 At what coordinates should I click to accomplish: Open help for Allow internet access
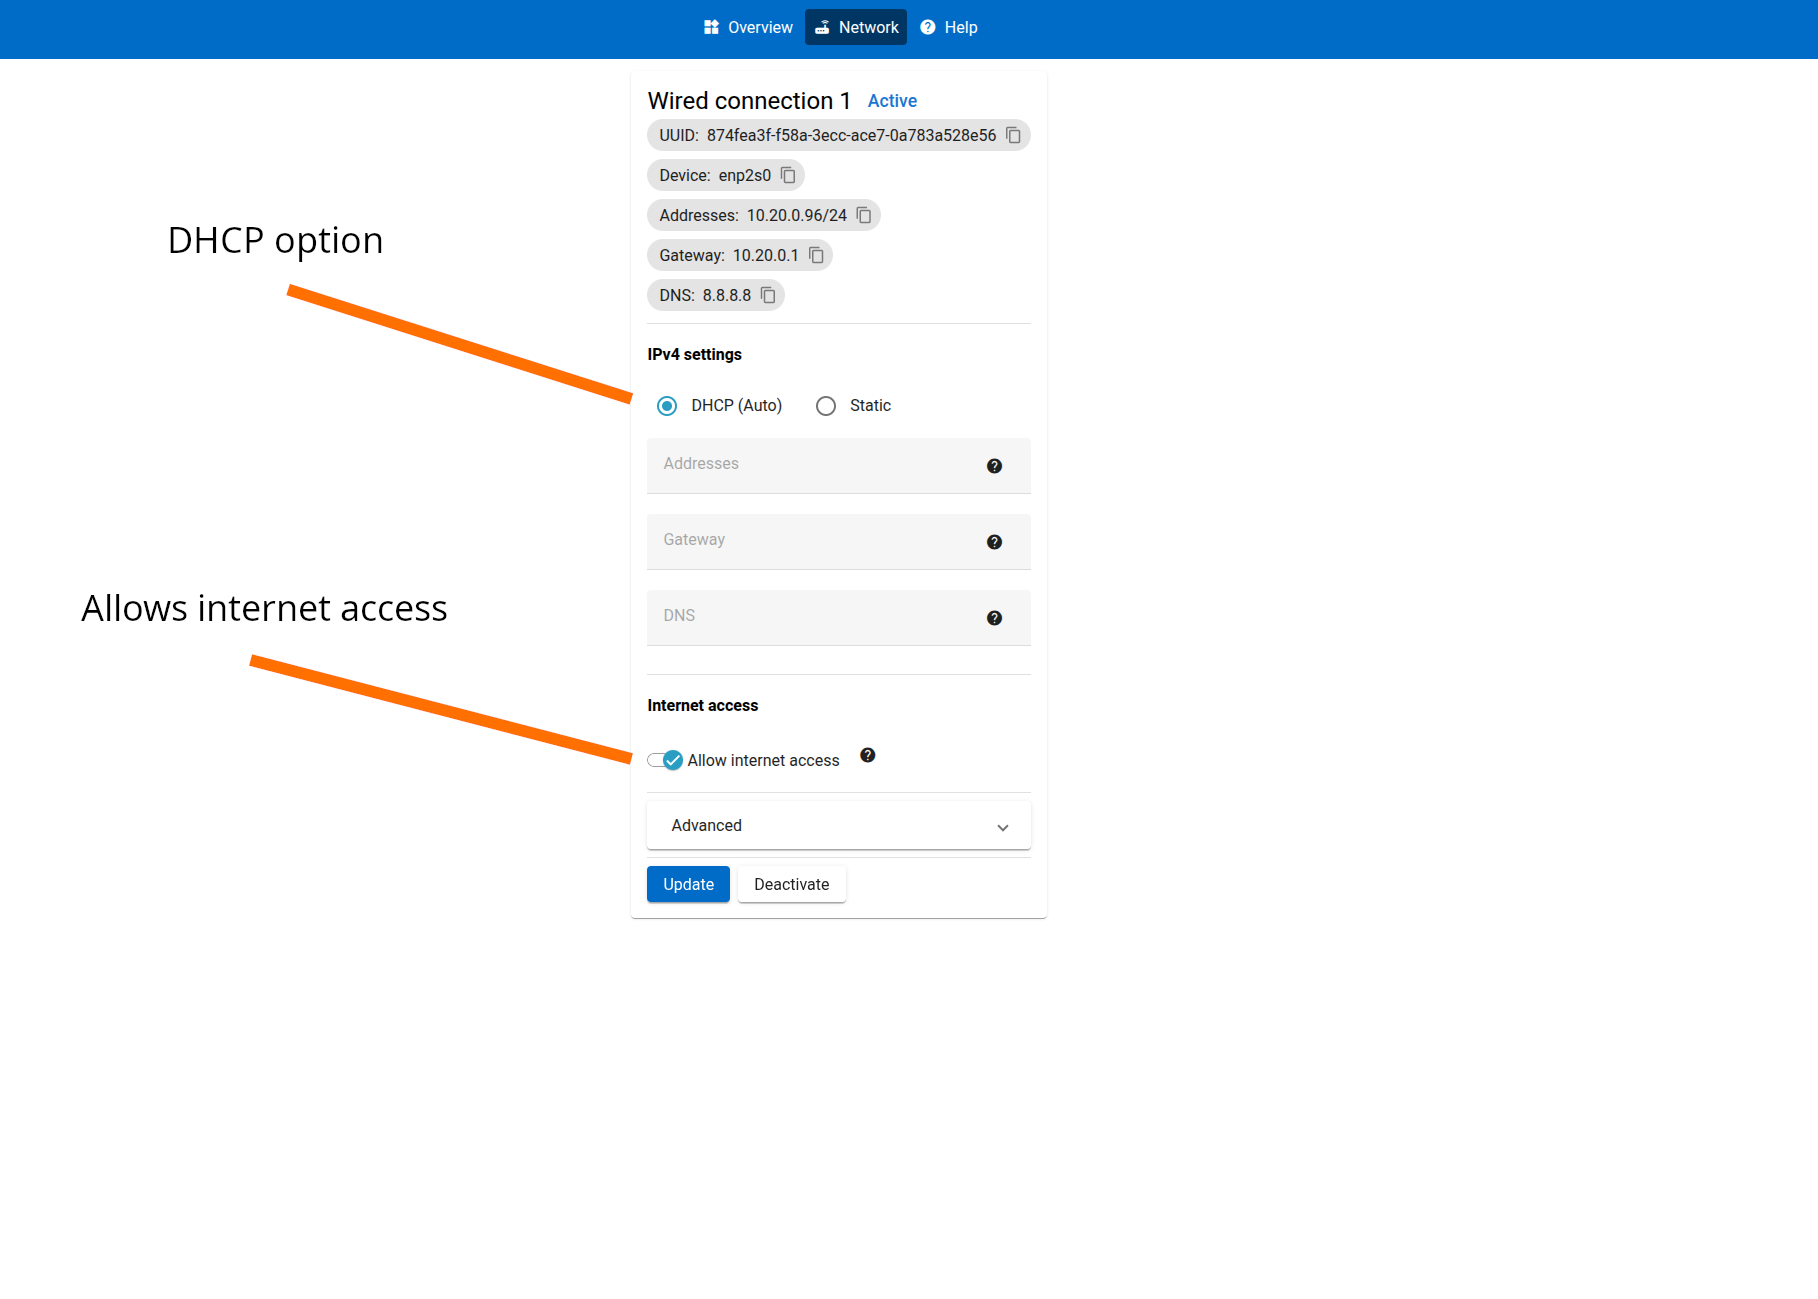point(868,756)
